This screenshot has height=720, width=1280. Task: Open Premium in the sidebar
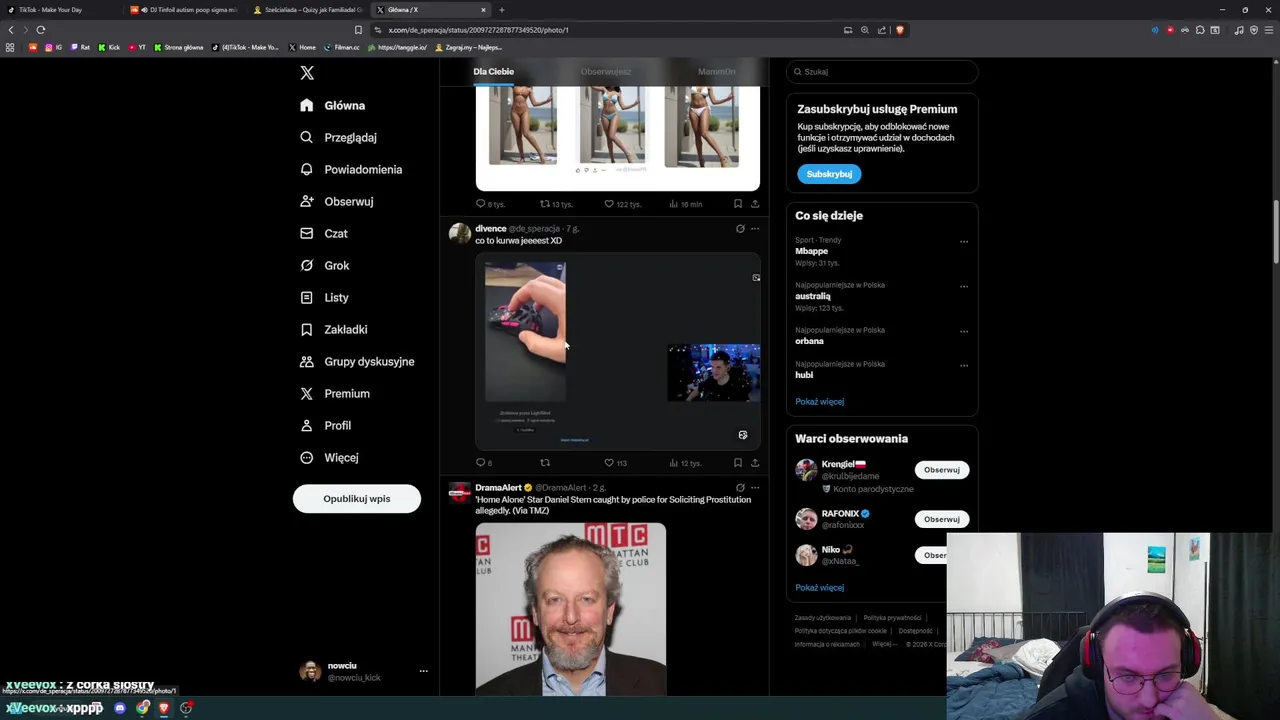(x=335, y=393)
